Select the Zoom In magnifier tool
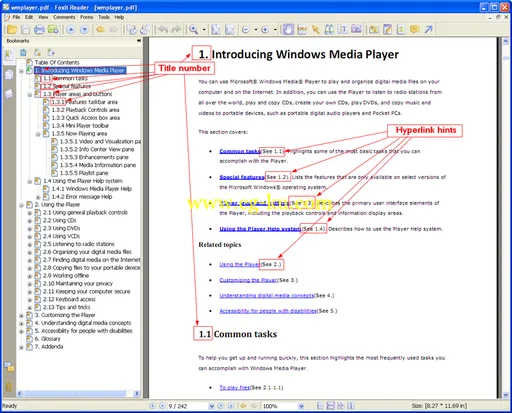 pyautogui.click(x=193, y=30)
